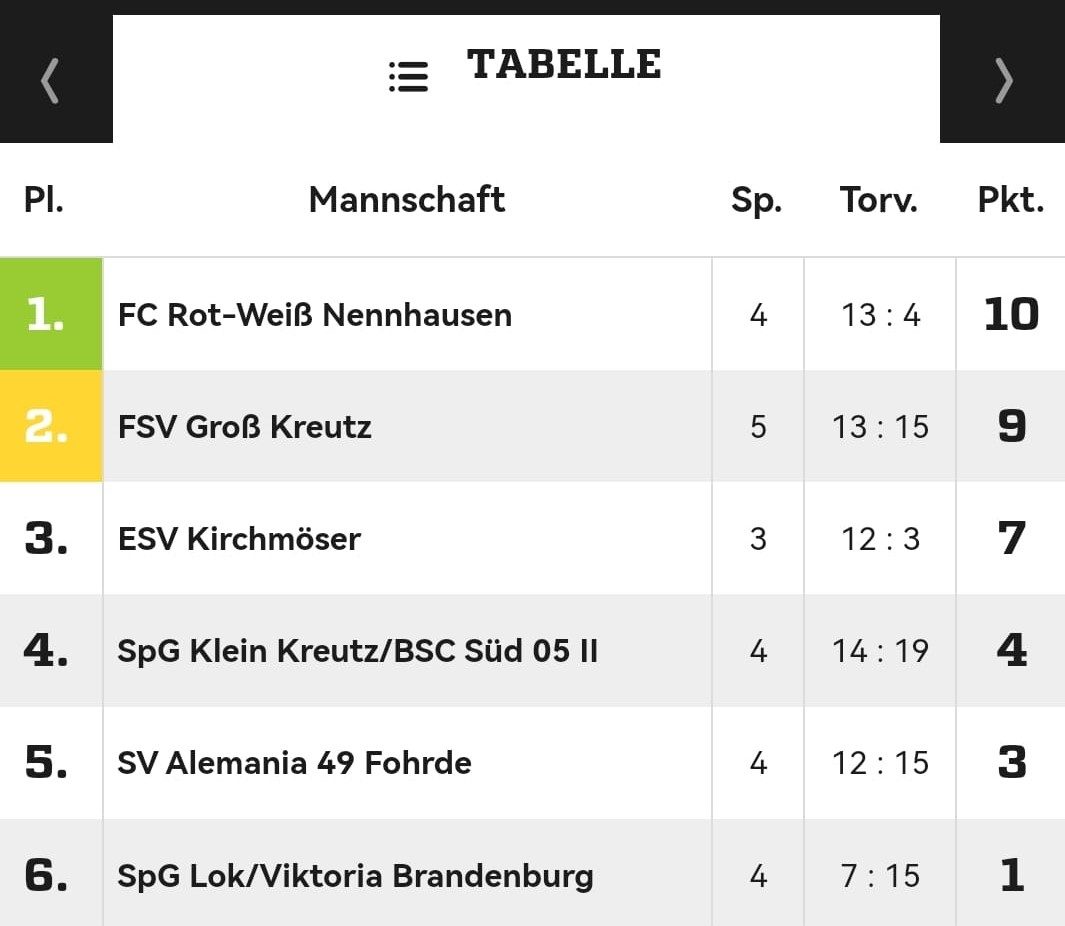Image resolution: width=1065 pixels, height=926 pixels.
Task: Click the left chevron arrow
Action: click(50, 81)
